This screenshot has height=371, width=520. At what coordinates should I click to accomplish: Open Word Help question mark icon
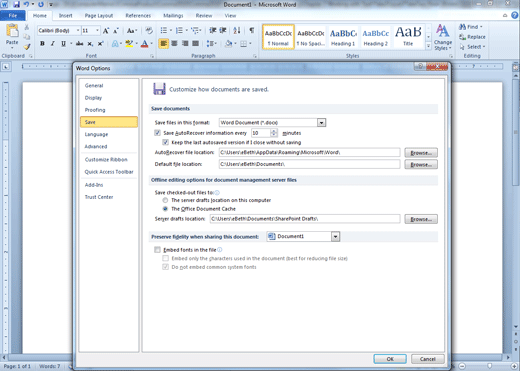tap(515, 15)
